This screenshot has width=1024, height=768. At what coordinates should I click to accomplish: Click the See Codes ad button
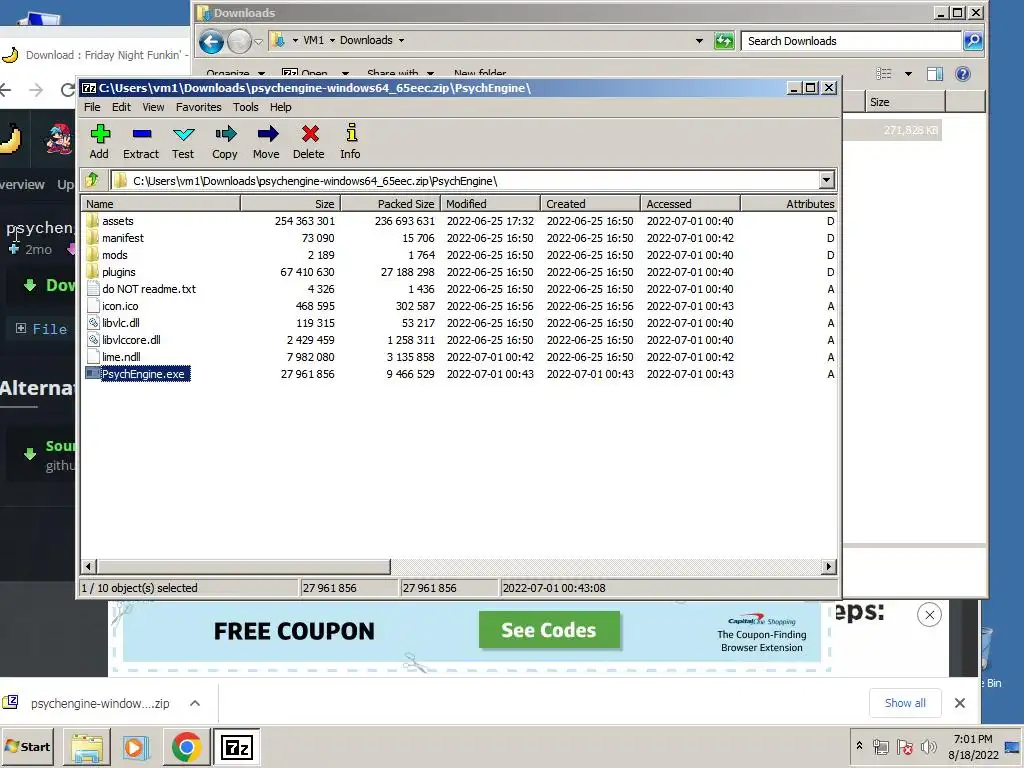(549, 630)
